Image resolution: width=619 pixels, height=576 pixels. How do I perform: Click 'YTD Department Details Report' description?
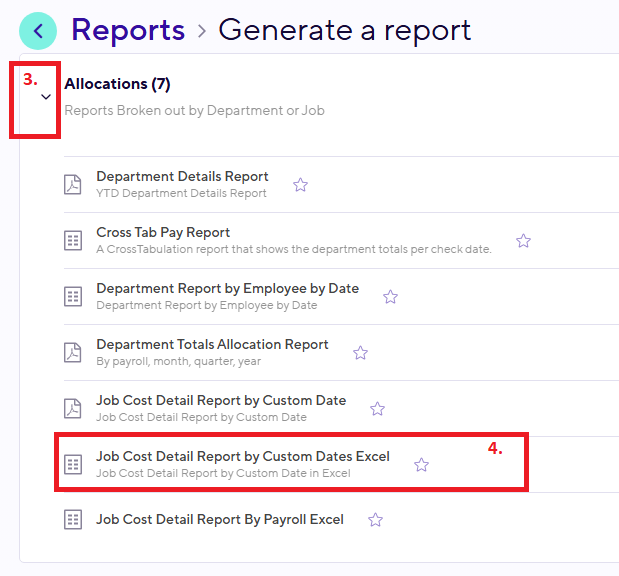tap(181, 193)
